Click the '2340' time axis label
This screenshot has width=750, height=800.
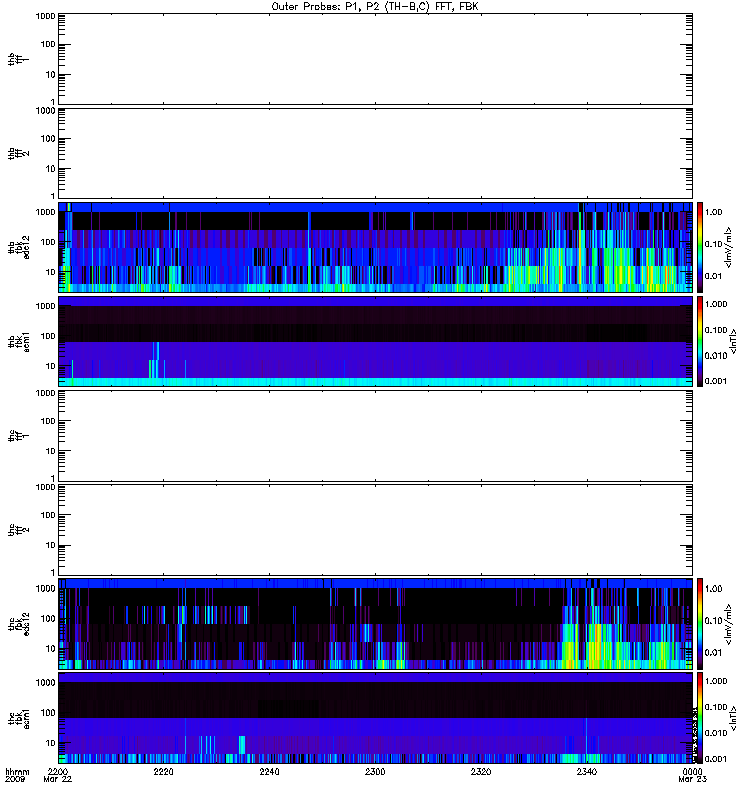pos(587,771)
